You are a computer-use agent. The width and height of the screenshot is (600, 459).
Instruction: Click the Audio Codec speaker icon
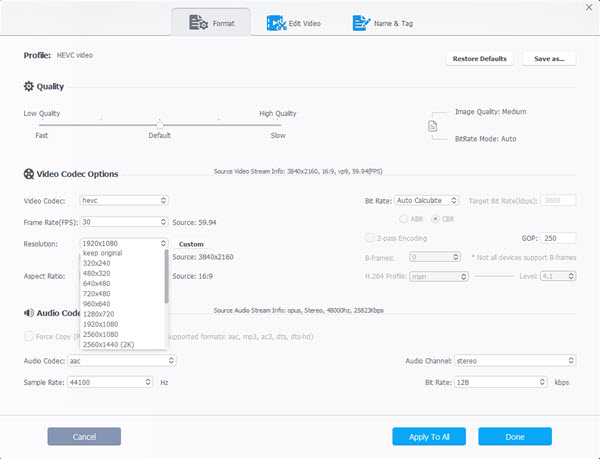[29, 313]
